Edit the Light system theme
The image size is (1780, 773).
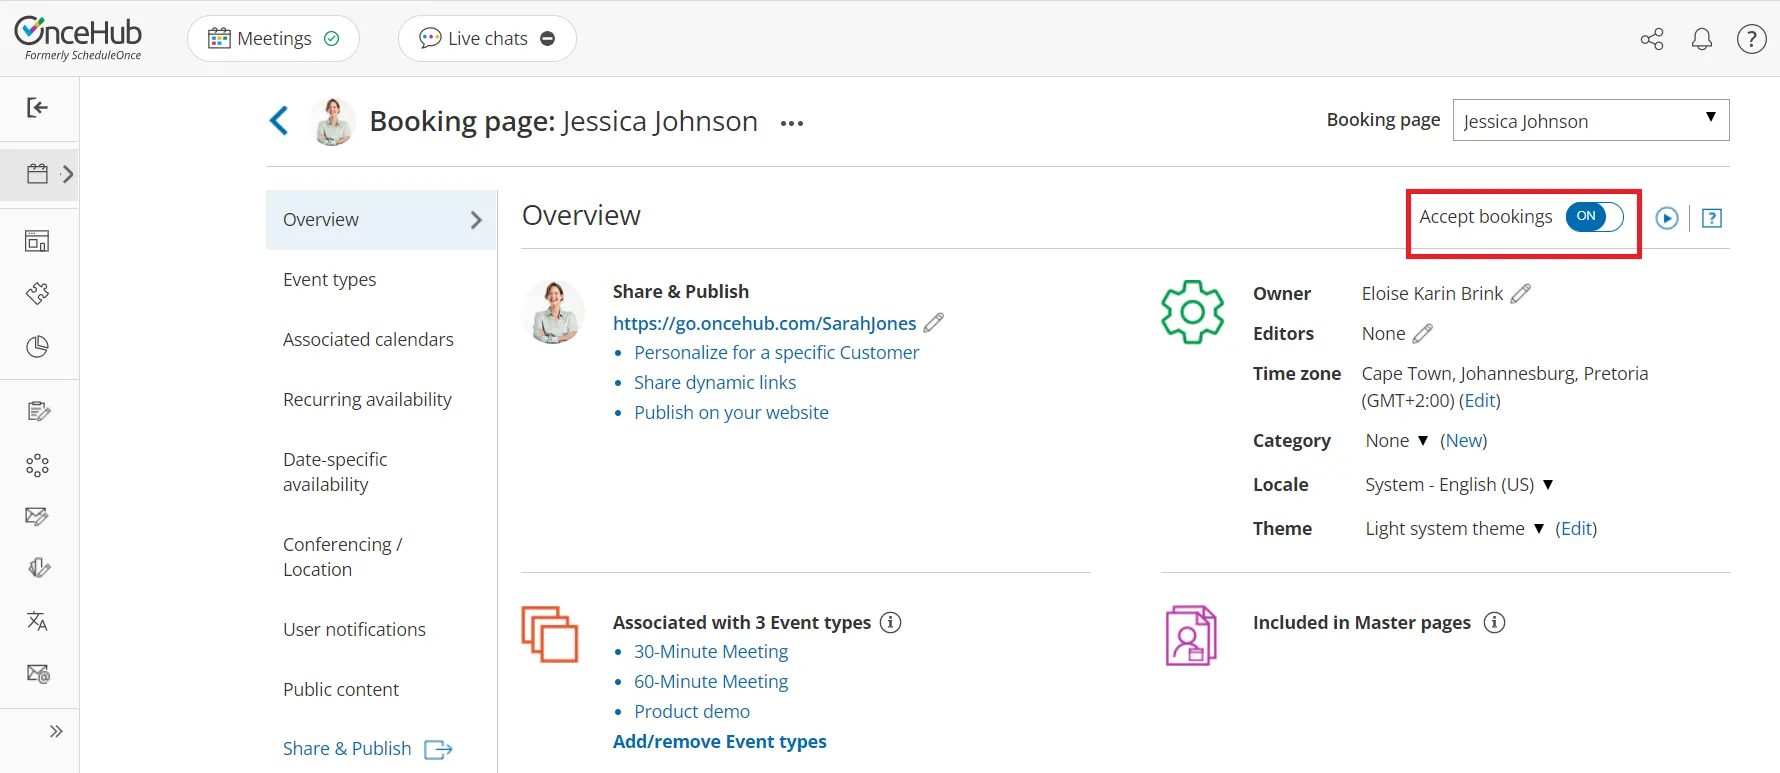[x=1577, y=529]
